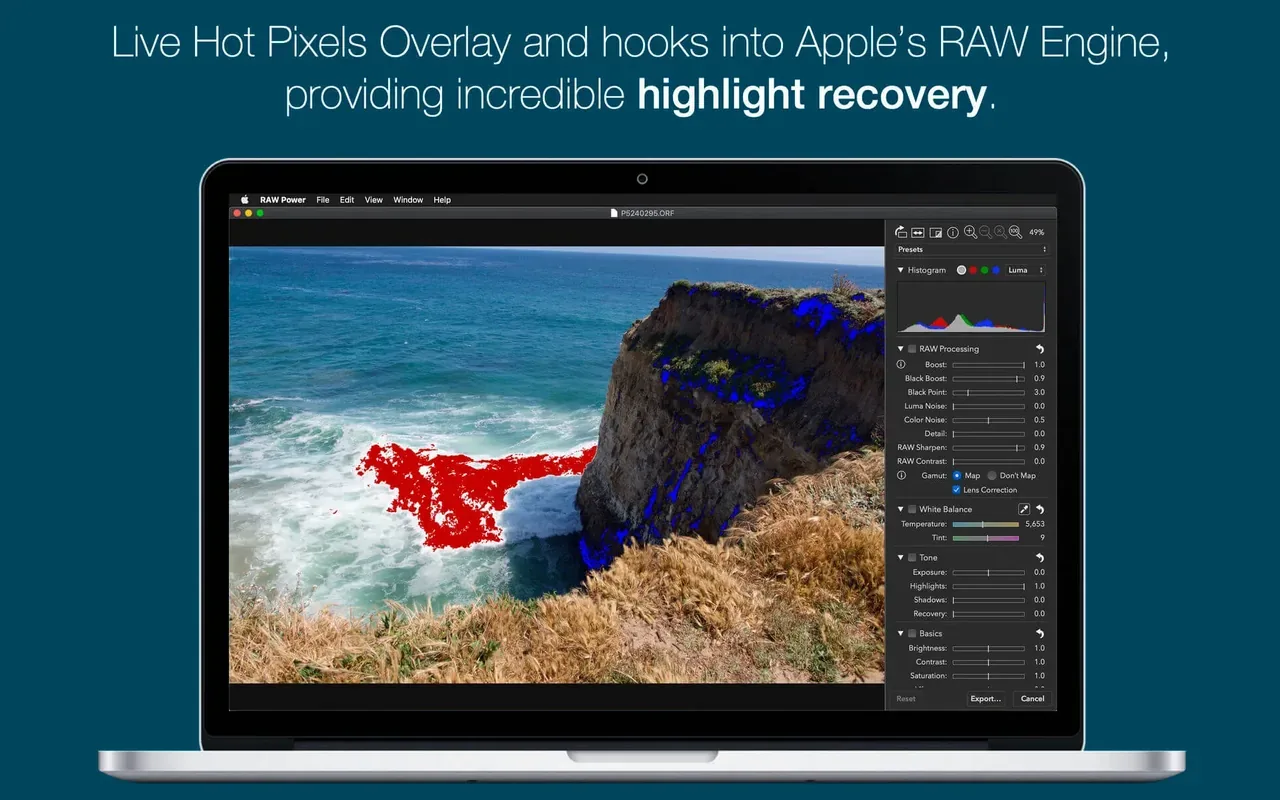Toggle the RAW Processing checkbox
1280x800 pixels.
click(912, 349)
